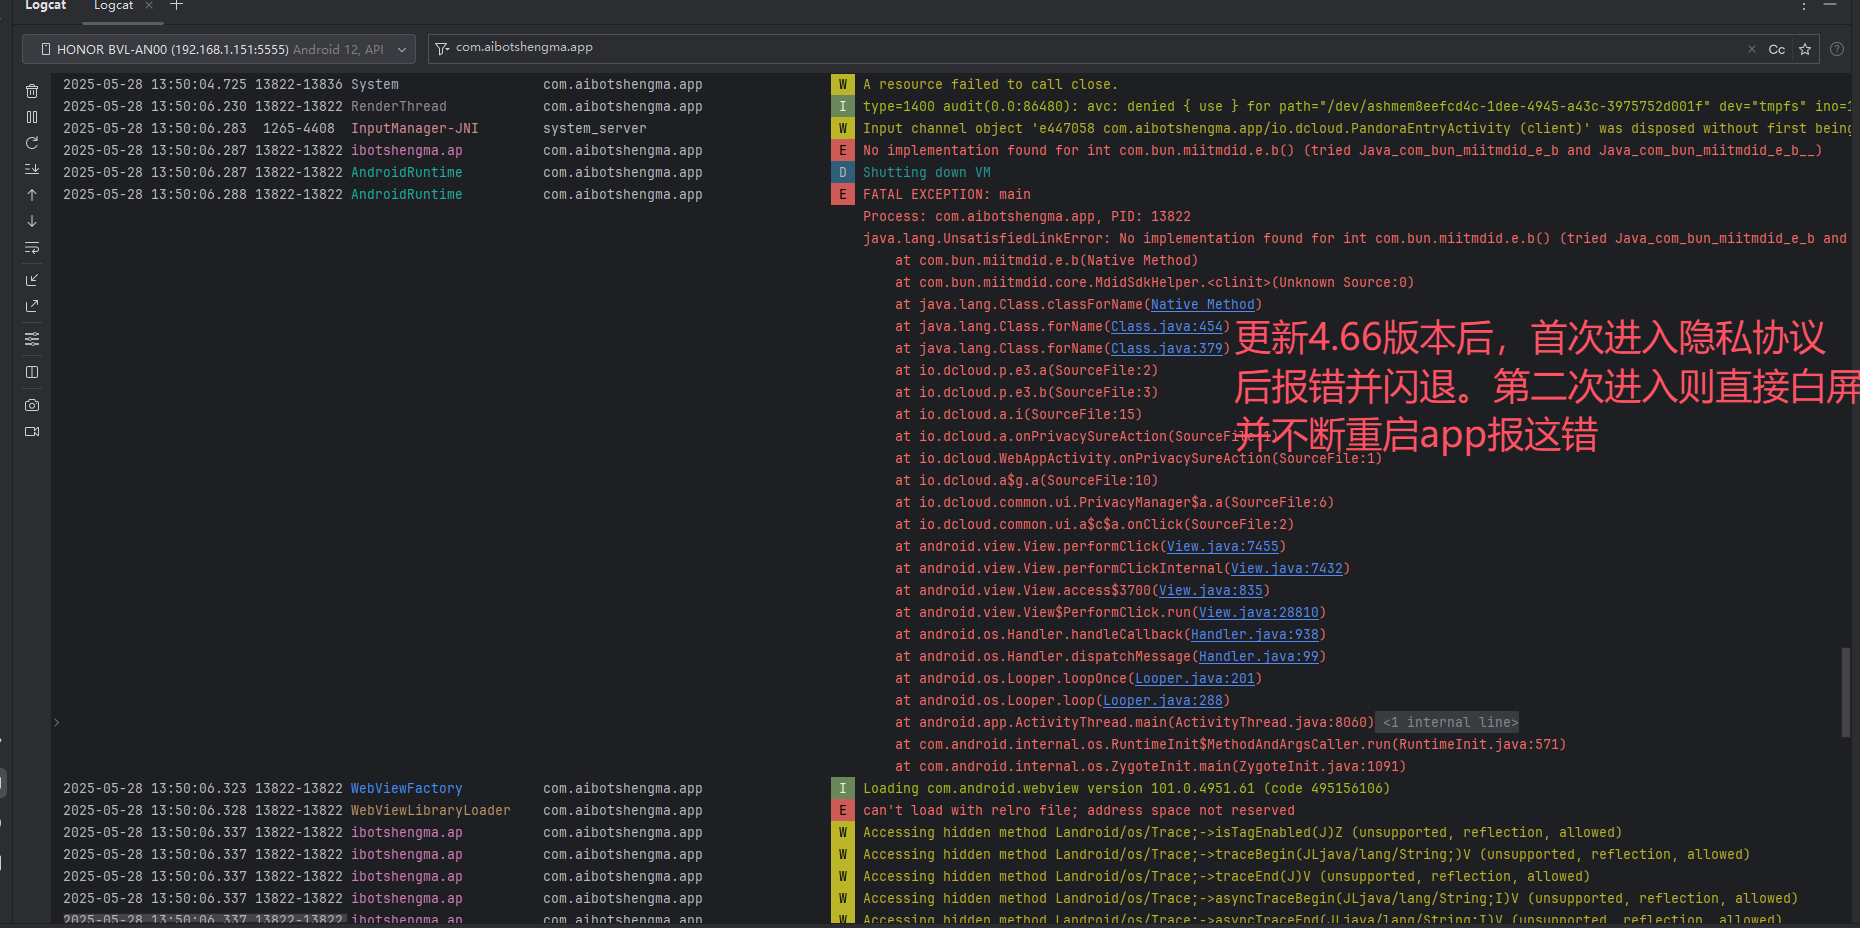Image resolution: width=1860 pixels, height=928 pixels.
Task: Open Looper.java:201 source link
Action: point(1194,678)
